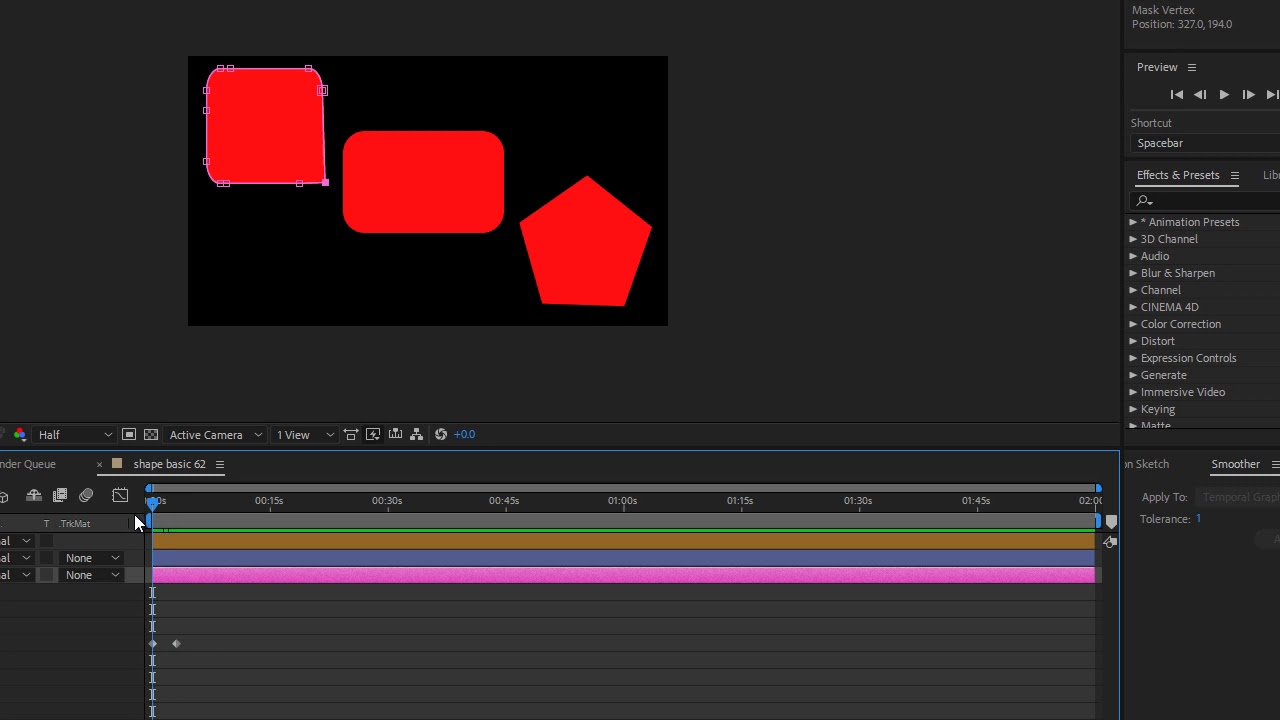The height and width of the screenshot is (720, 1280).
Task: Open the Preview panel menu
Action: point(1192,67)
